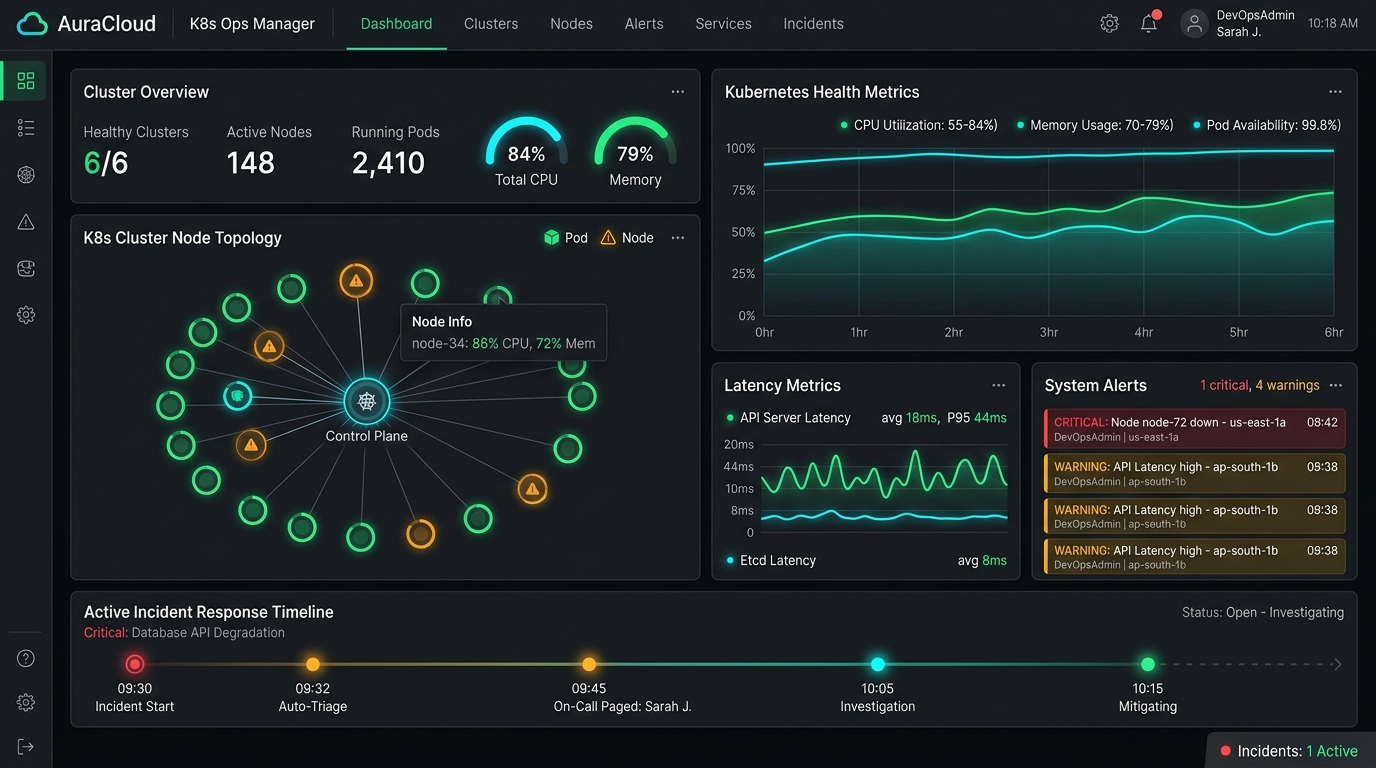
Task: Open Latency Metrics options menu
Action: [998, 386]
